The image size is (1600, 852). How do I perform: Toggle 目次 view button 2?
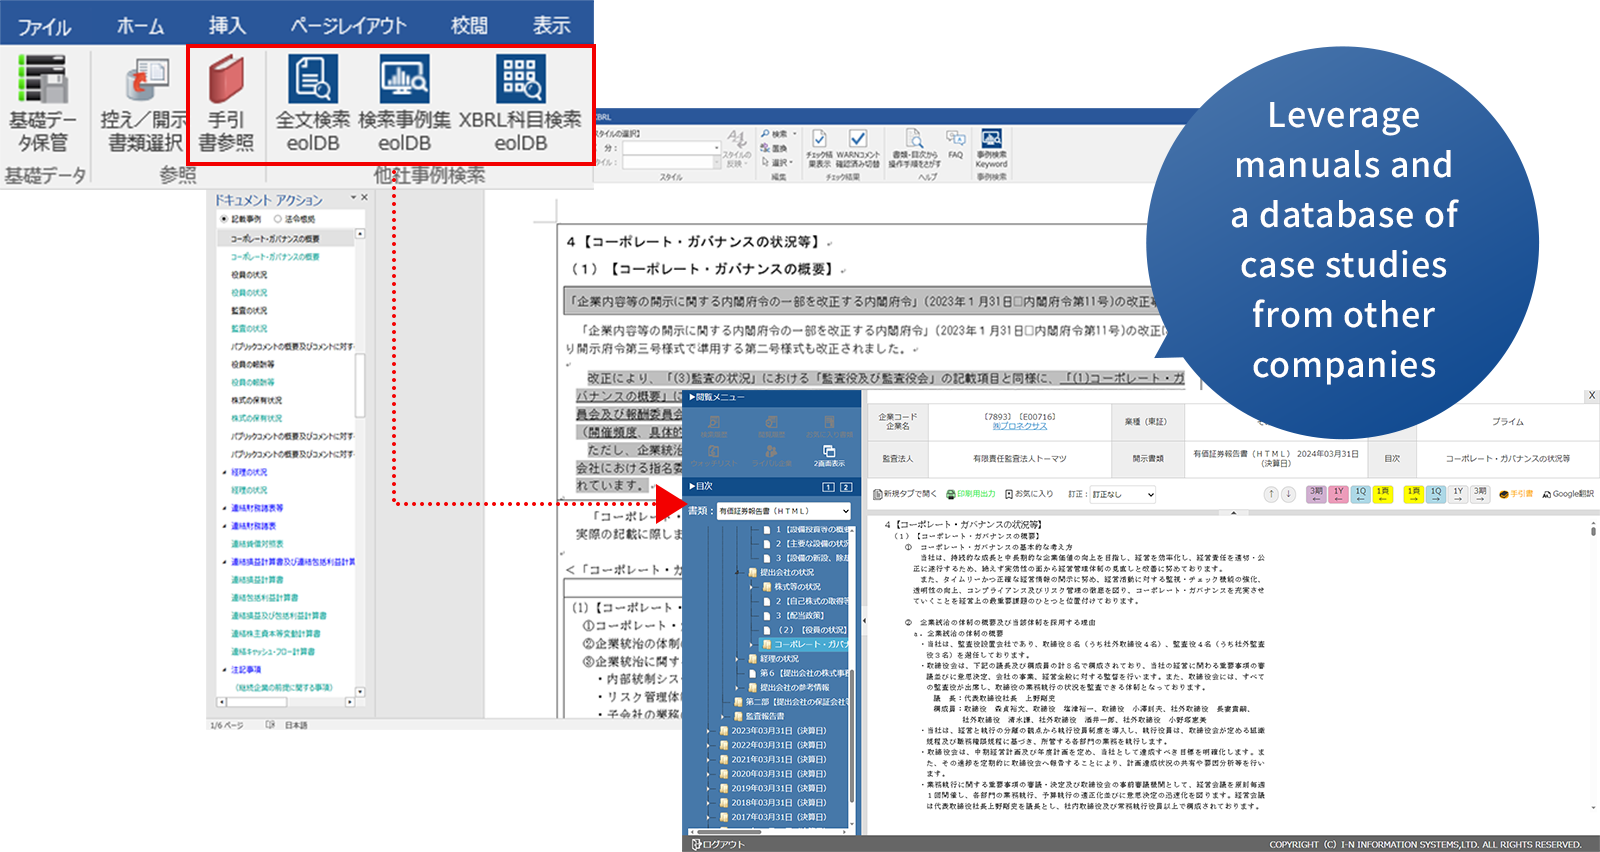(846, 487)
